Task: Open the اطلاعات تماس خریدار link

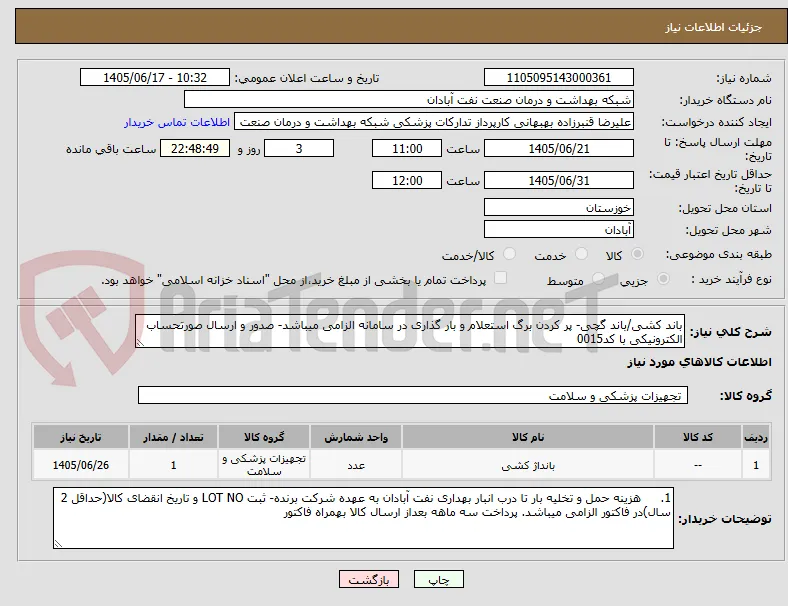Action: pyautogui.click(x=177, y=122)
